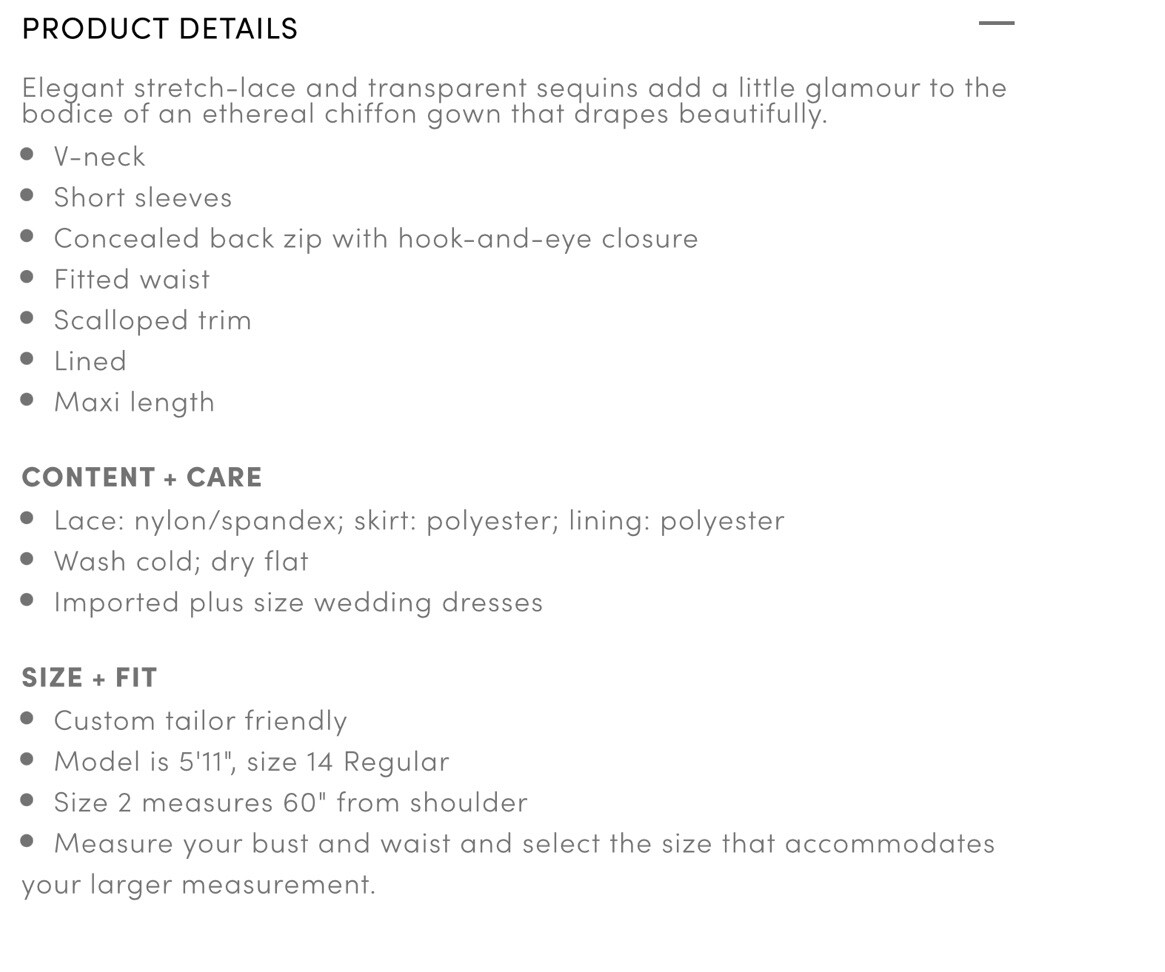Click Imported plus size wedding dresses text

(x=298, y=603)
